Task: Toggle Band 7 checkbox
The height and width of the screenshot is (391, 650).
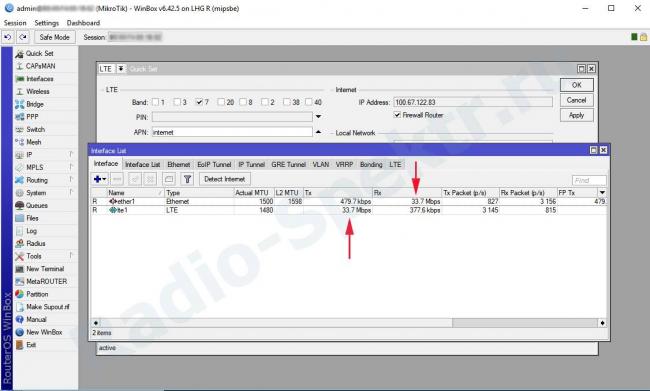Action: coord(199,102)
